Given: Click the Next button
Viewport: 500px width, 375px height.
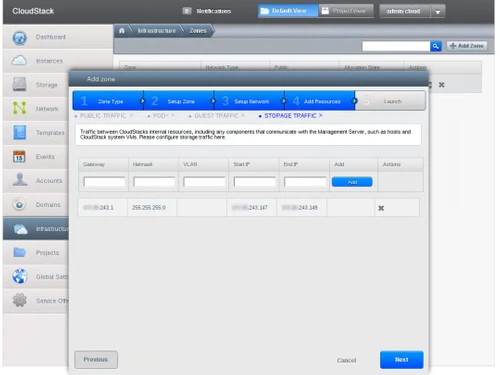Looking at the screenshot, I should [x=402, y=360].
